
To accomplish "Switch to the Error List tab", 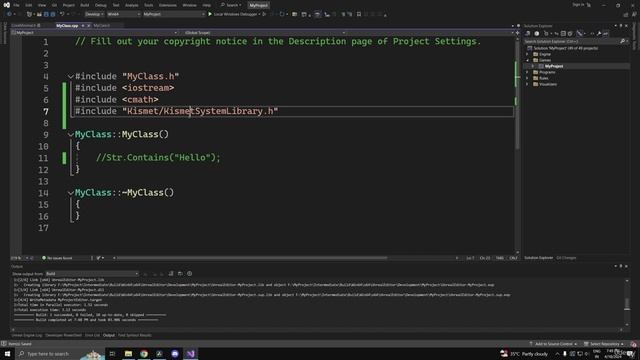I will pos(92,335).
